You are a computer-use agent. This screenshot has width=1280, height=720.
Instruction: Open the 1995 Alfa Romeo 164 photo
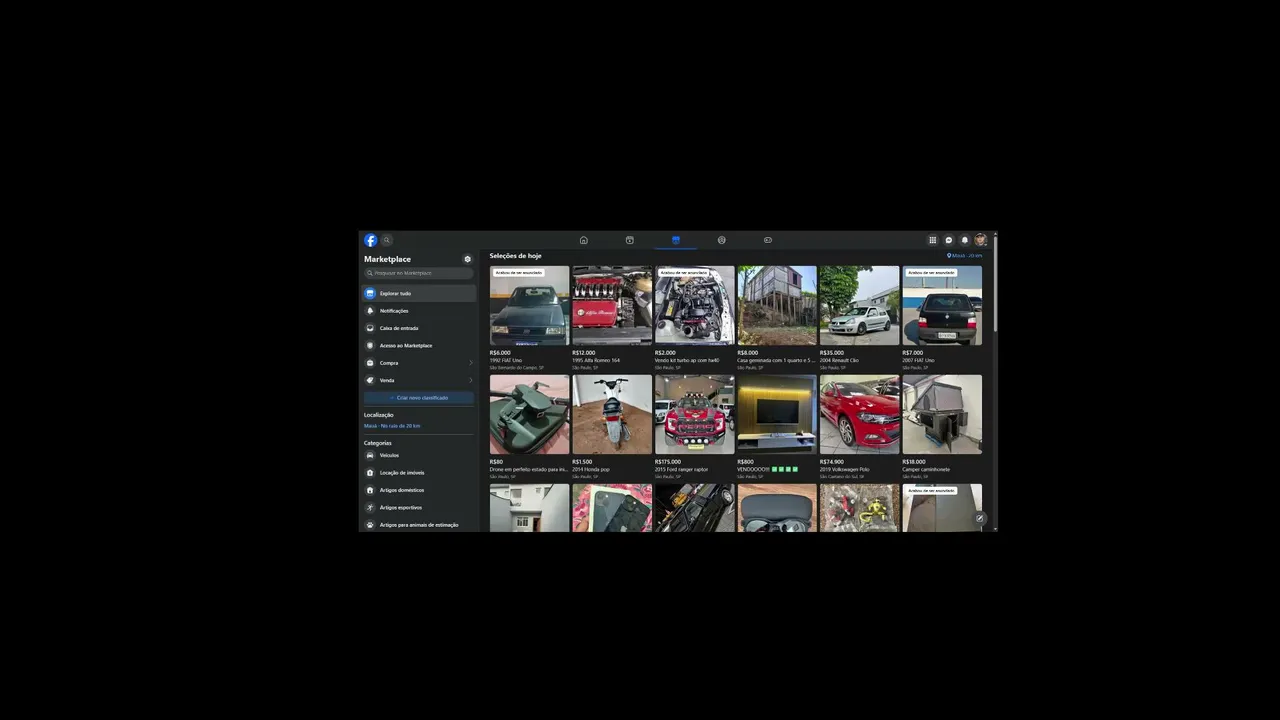click(612, 305)
